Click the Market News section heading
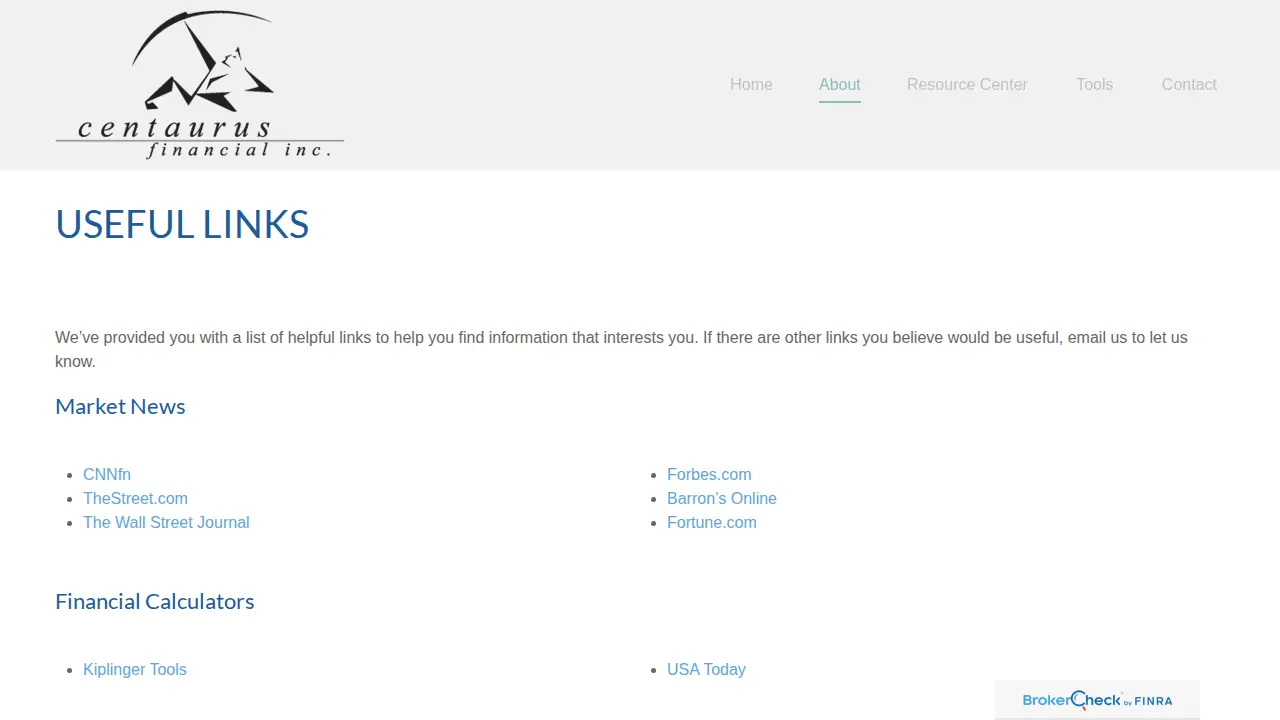This screenshot has width=1280, height=720. pyautogui.click(x=120, y=406)
